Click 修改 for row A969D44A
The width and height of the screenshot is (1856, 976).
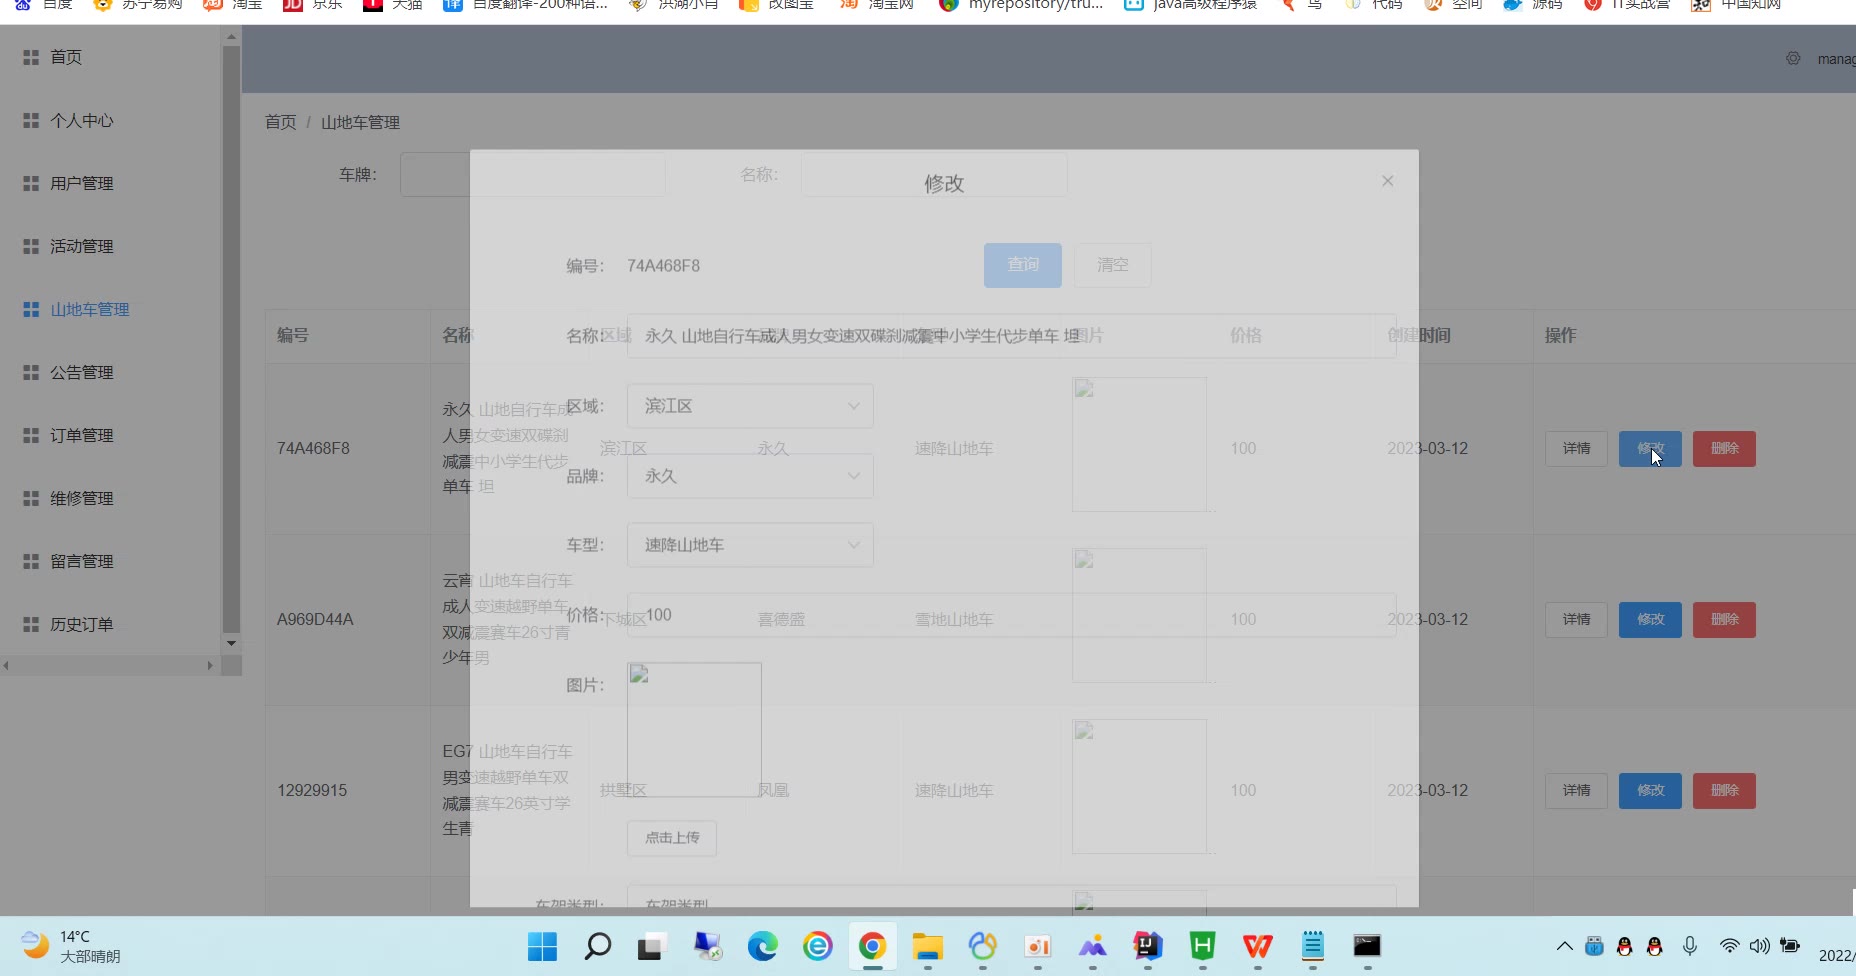[x=1650, y=620]
